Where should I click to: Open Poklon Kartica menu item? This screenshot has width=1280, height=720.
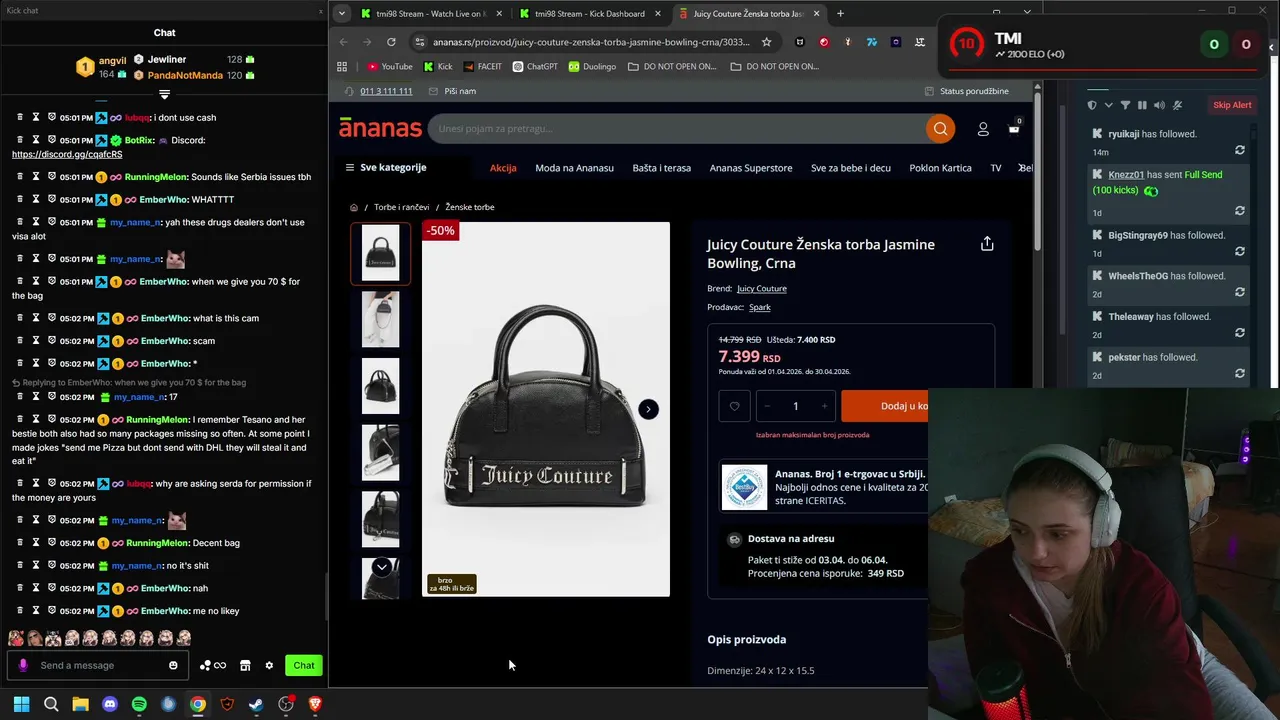[940, 168]
